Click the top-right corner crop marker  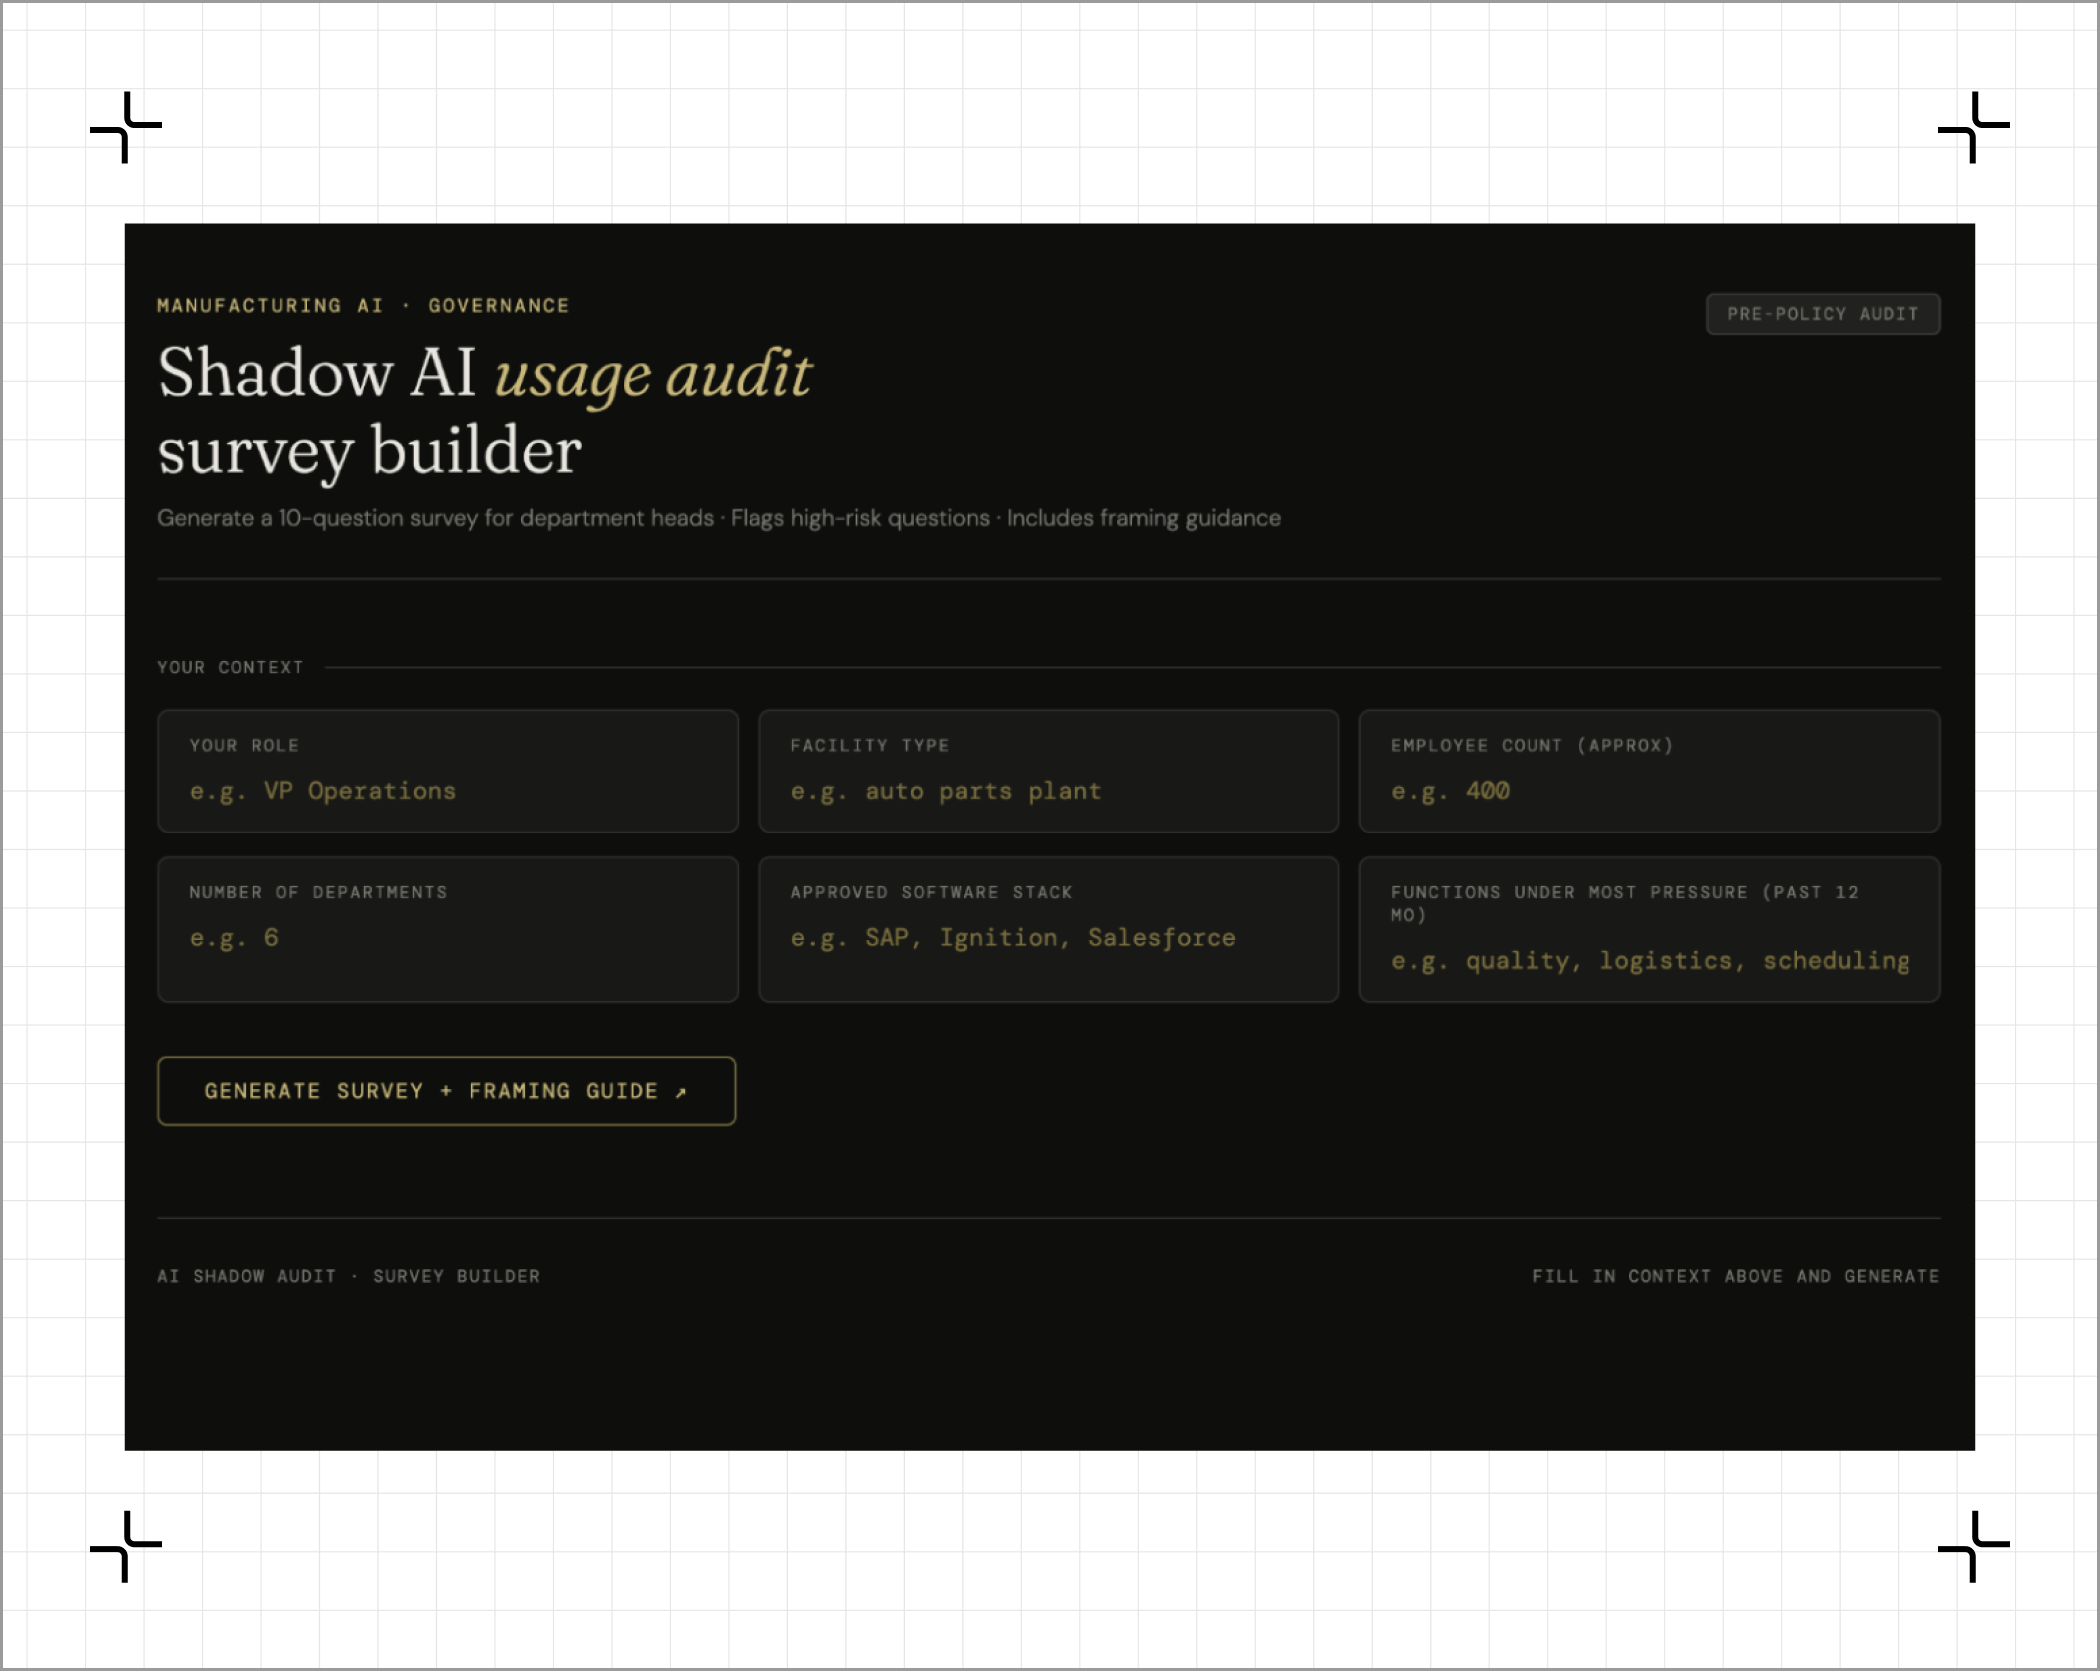click(x=1973, y=127)
